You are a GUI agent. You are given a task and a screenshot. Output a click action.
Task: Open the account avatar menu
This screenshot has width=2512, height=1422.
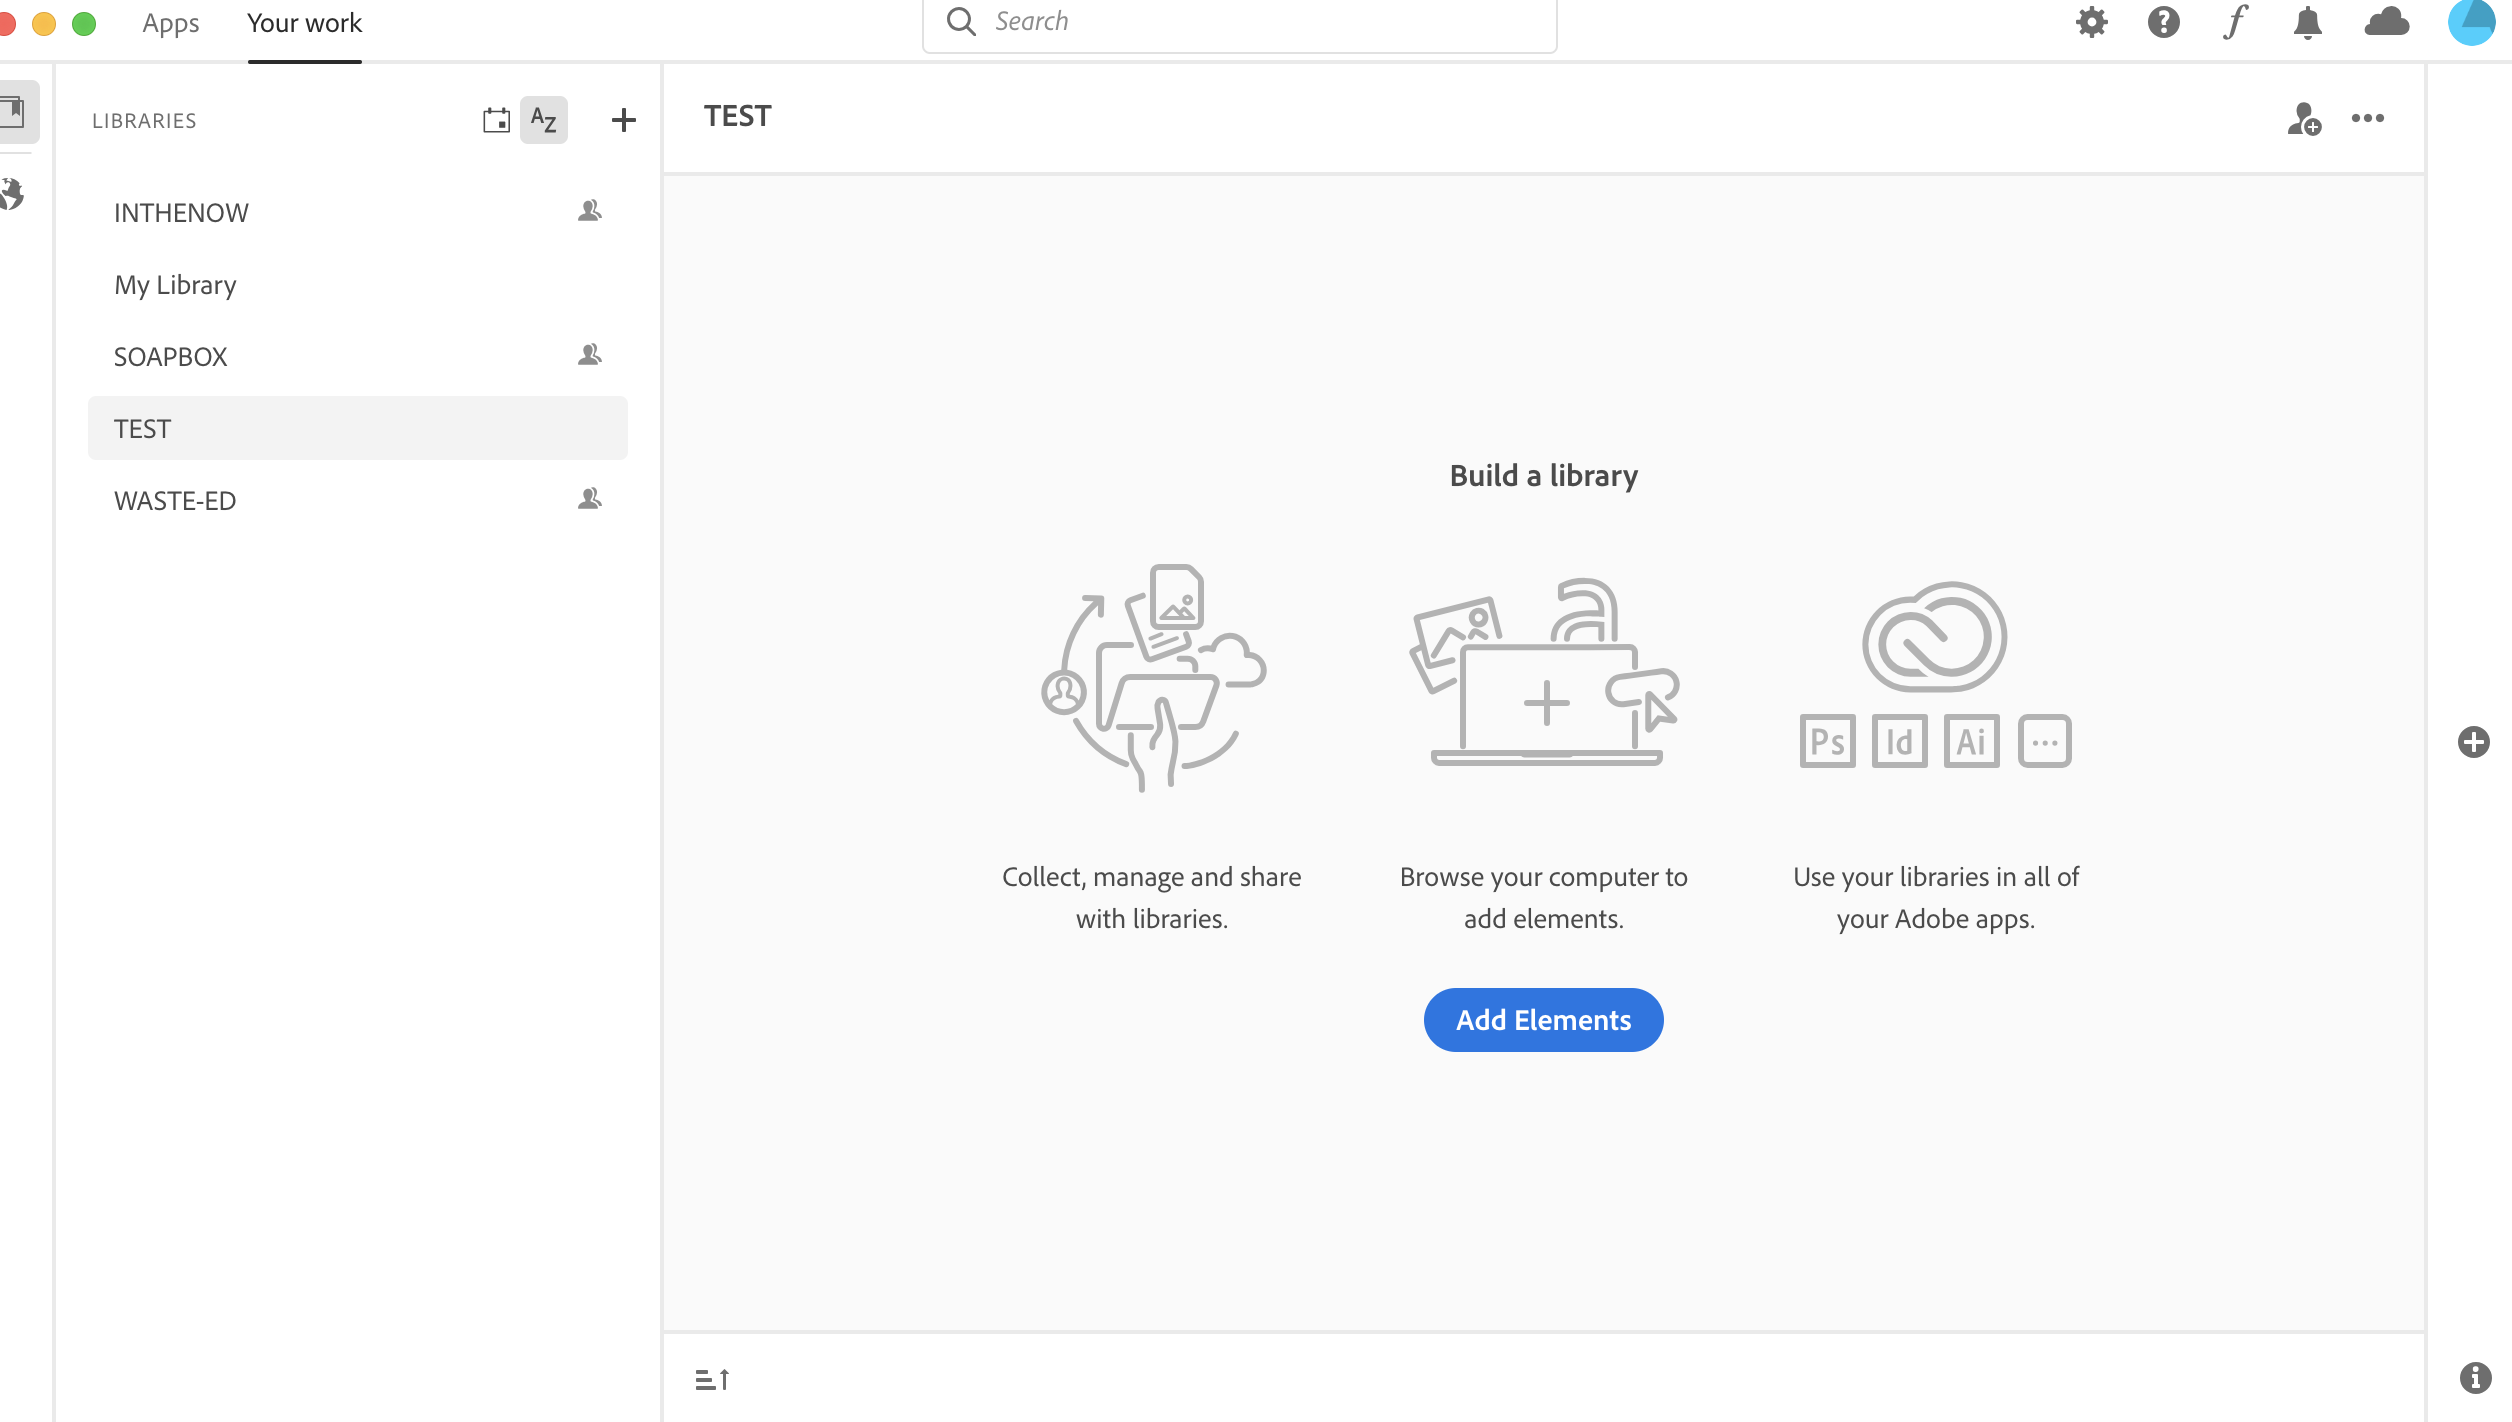point(2471,22)
